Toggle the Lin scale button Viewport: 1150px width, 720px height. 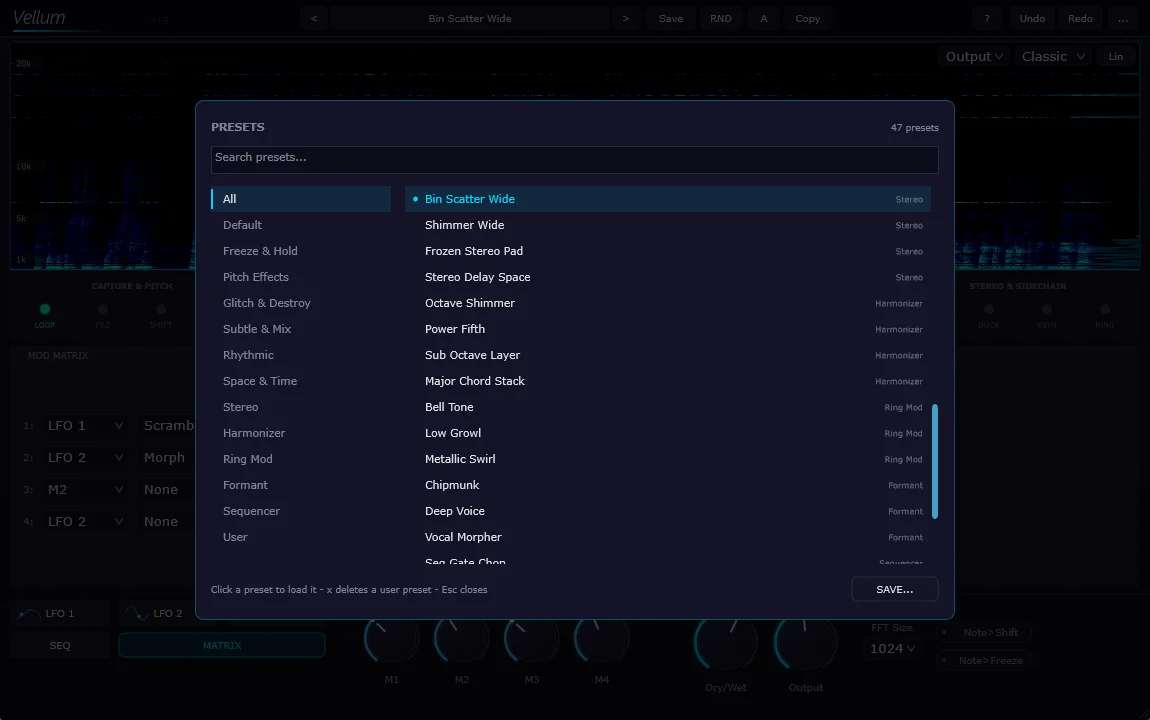pyautogui.click(x=1116, y=56)
